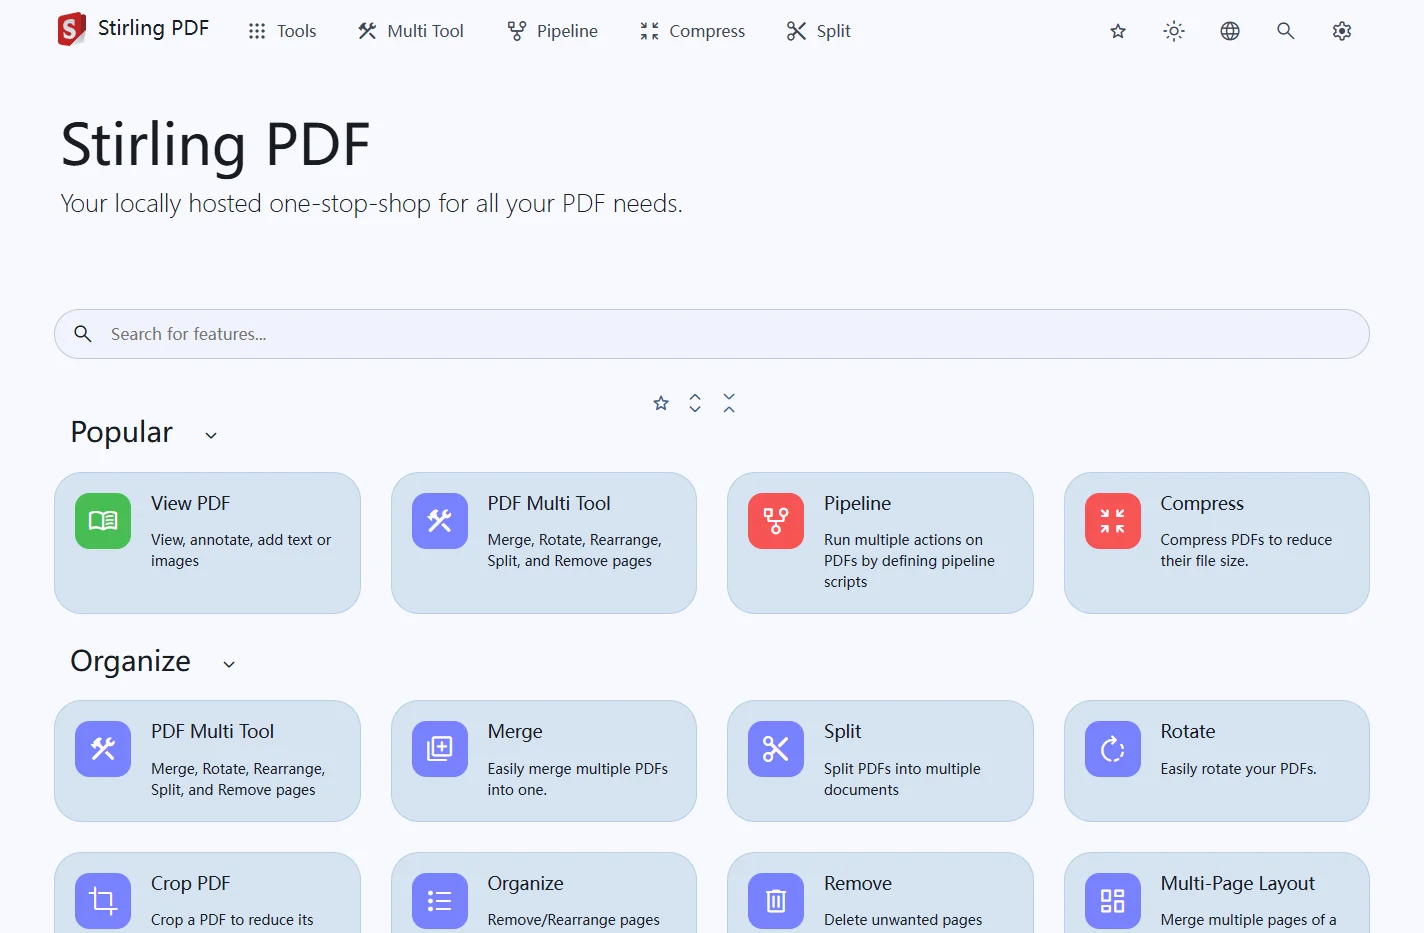Toggle dark mode with sun icon
Screen dimensions: 1424x933
(x=1174, y=31)
